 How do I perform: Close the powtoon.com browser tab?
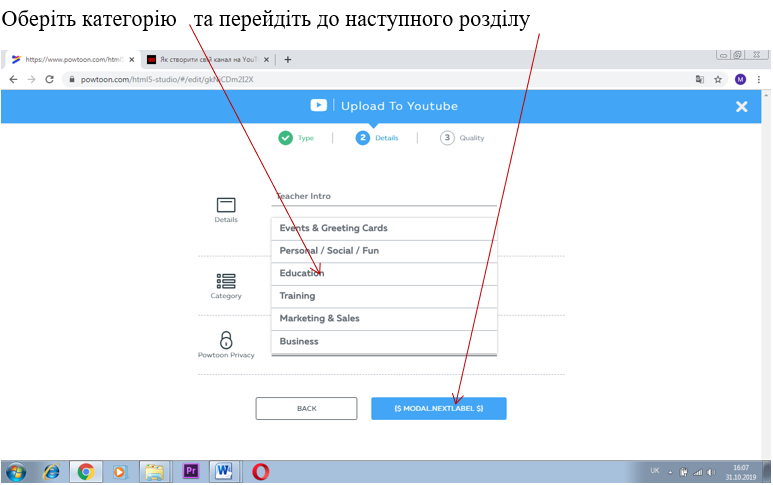[x=132, y=60]
